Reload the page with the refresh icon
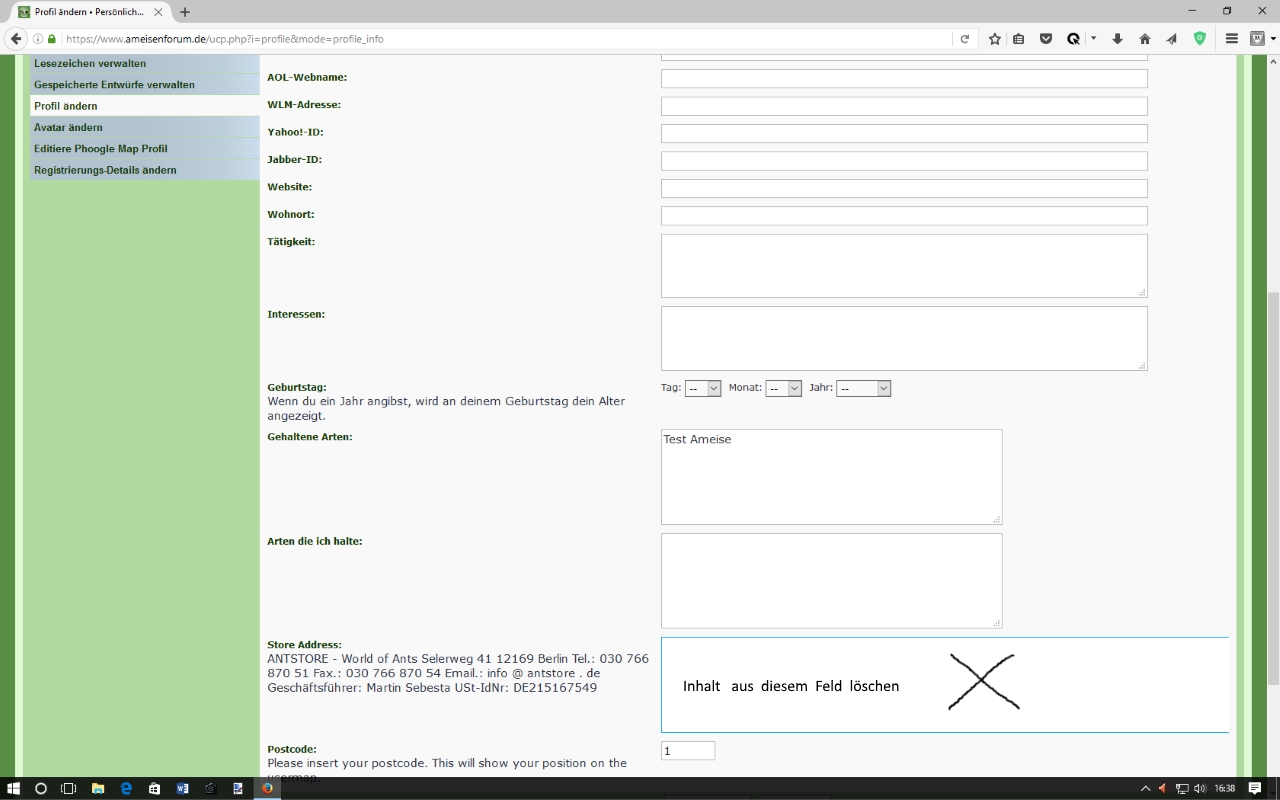This screenshot has width=1280, height=800. tap(965, 39)
